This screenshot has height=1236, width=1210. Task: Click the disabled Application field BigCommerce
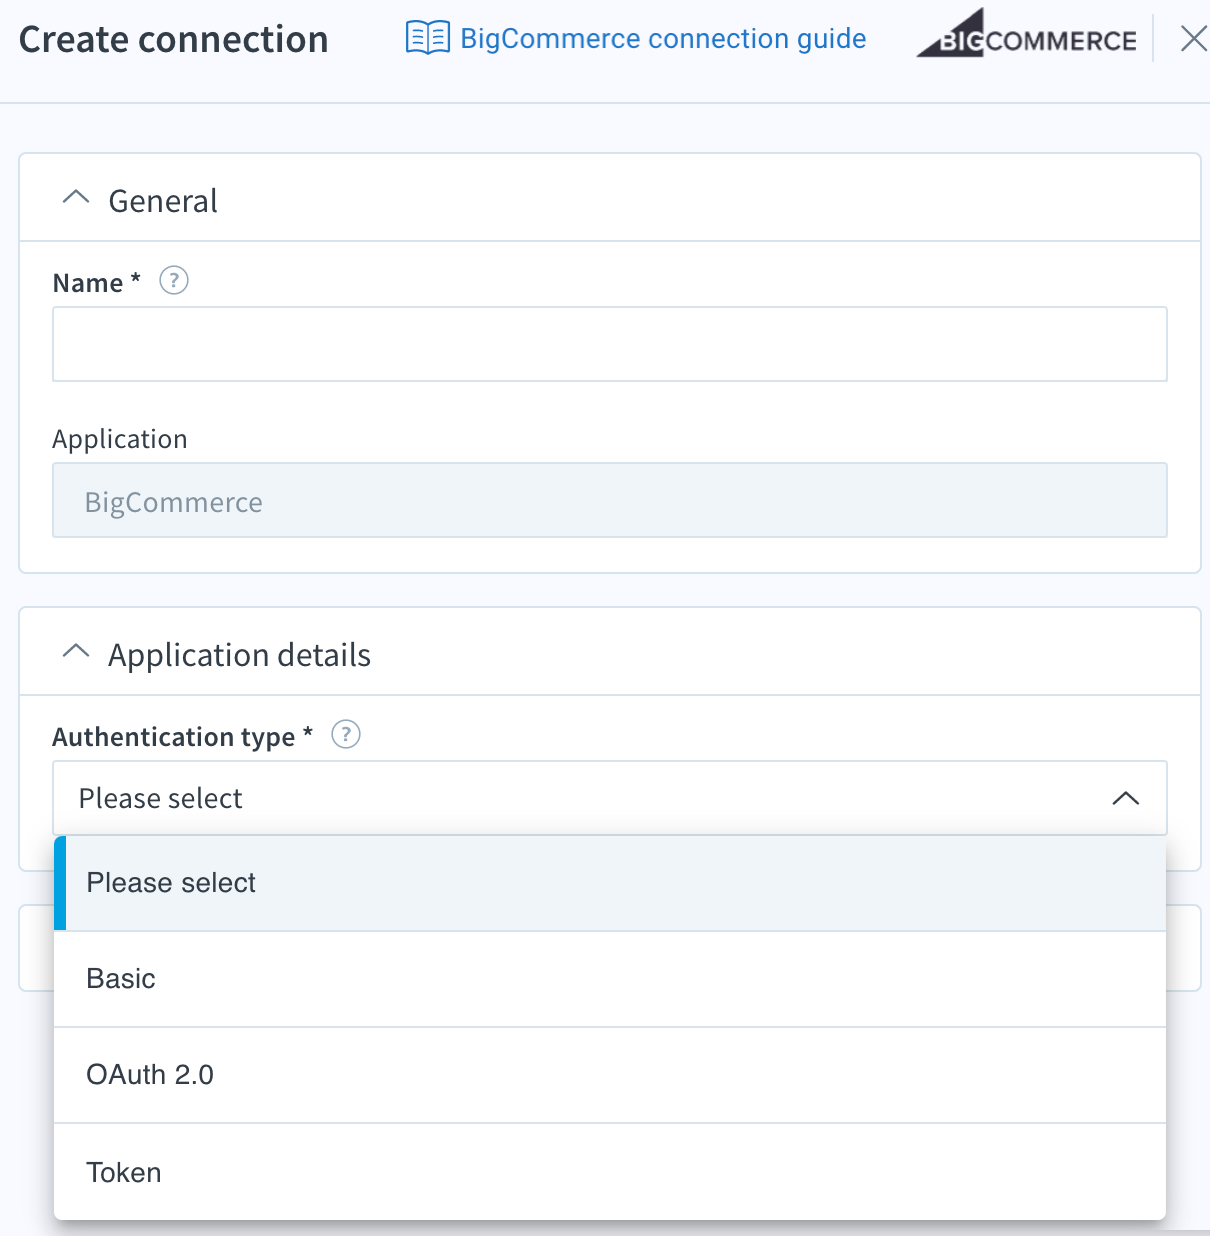point(610,500)
